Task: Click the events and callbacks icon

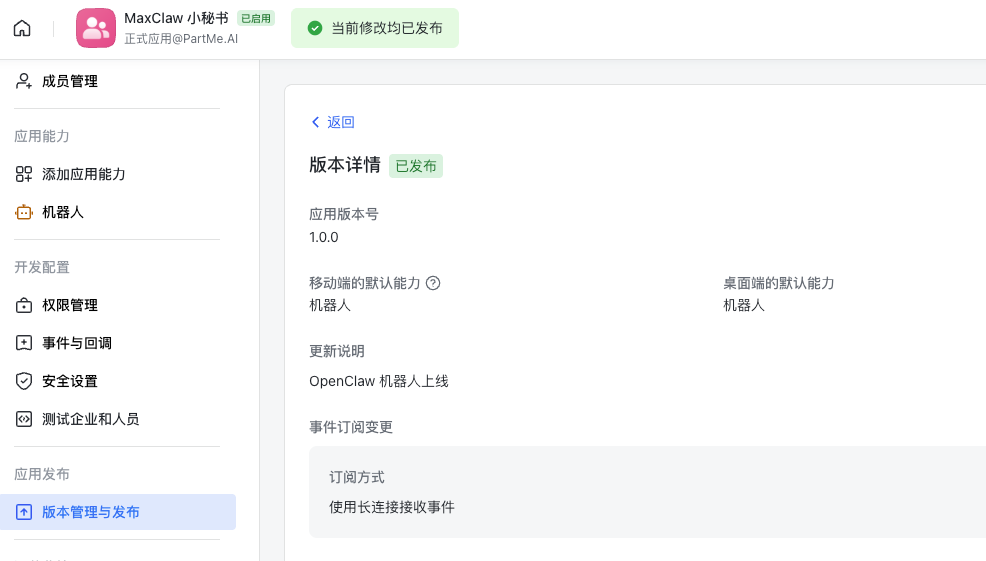Action: click(x=24, y=343)
